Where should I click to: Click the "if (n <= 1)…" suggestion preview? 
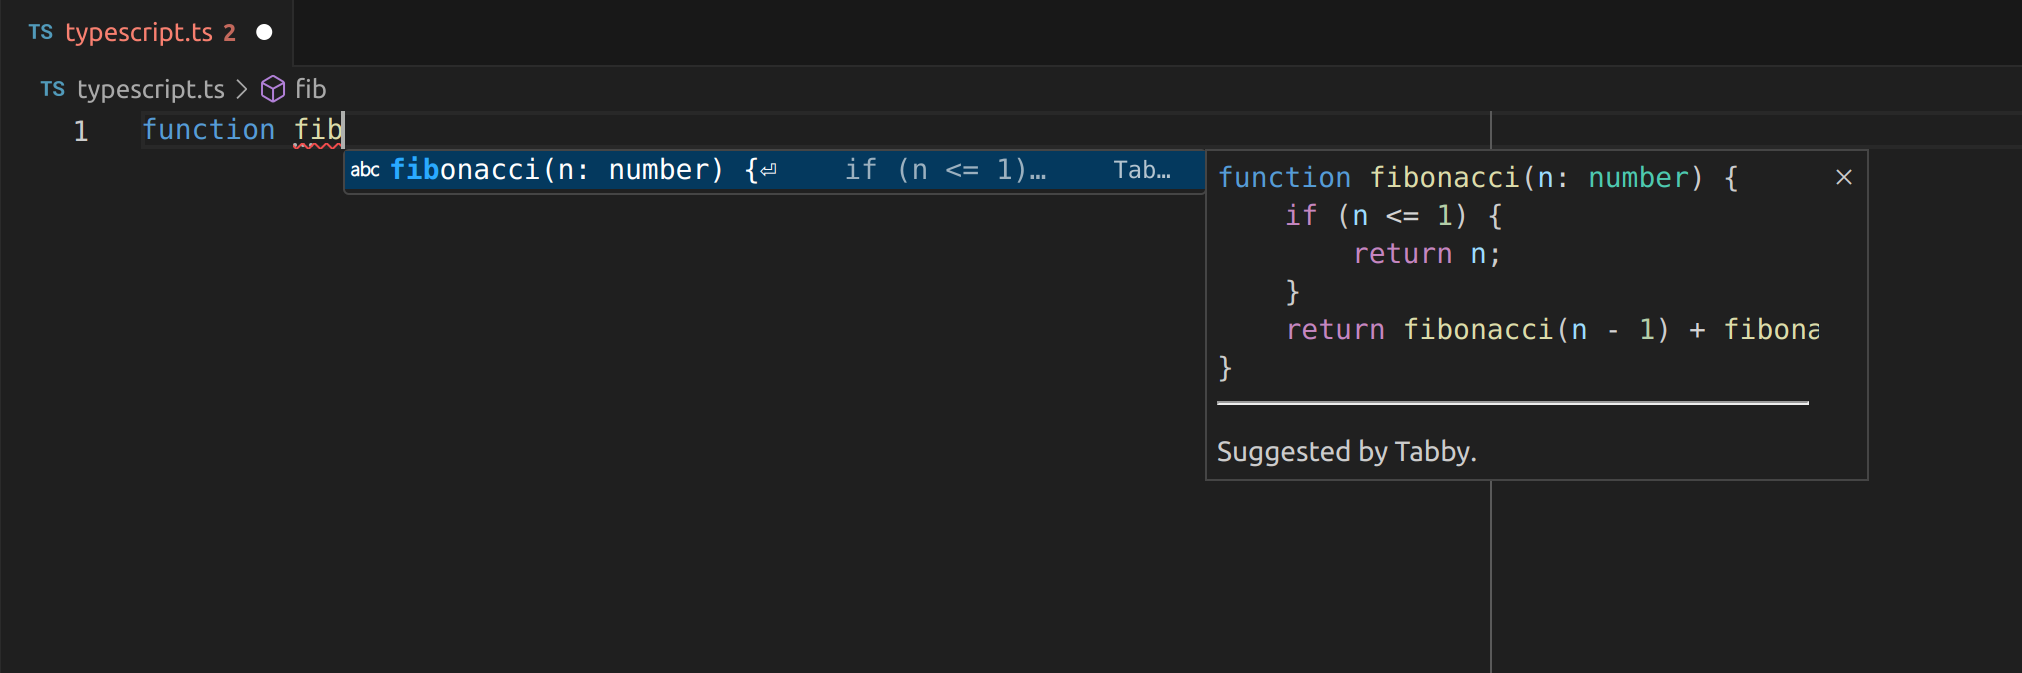click(944, 170)
